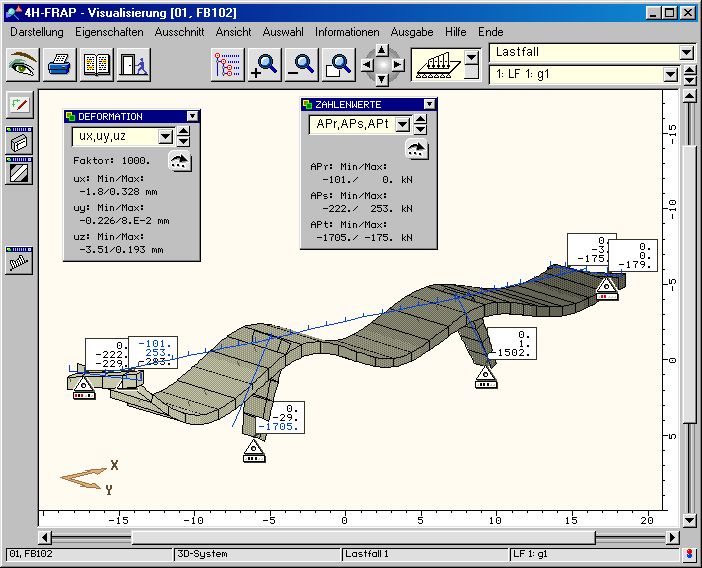Click the exit door icon

click(x=132, y=65)
